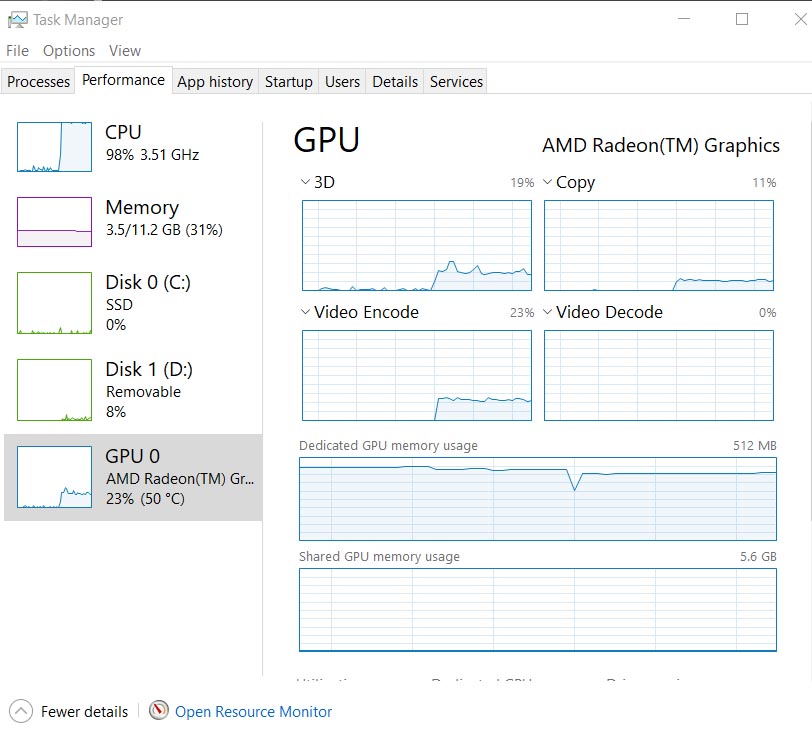Viewport: 812px width, 729px height.
Task: Open the 3D engine dropdown chevron
Action: click(x=305, y=182)
